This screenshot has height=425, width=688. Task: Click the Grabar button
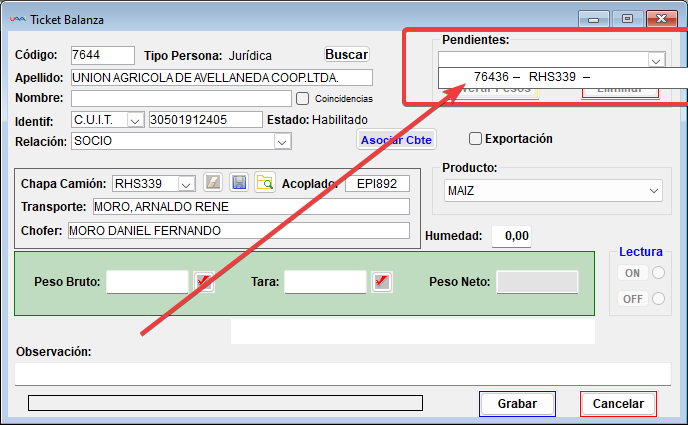pos(517,404)
